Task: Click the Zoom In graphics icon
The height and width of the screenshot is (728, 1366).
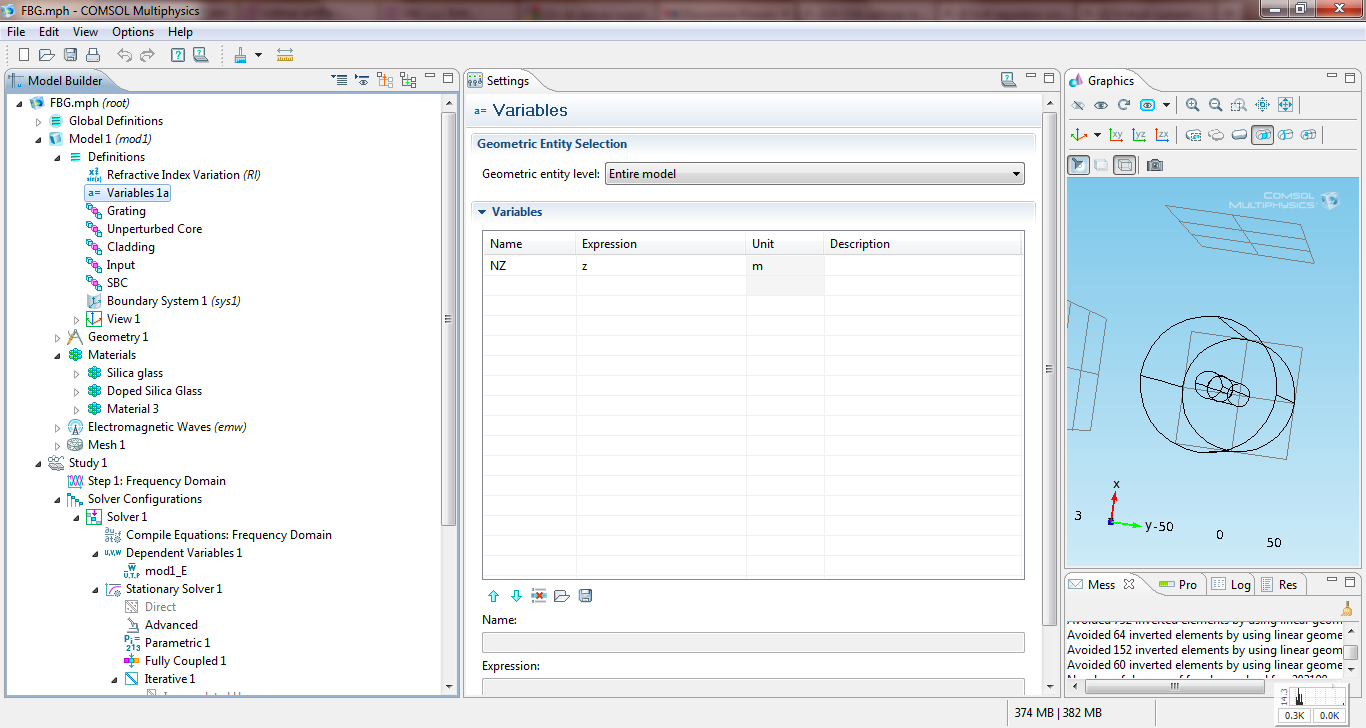Action: (x=1192, y=105)
